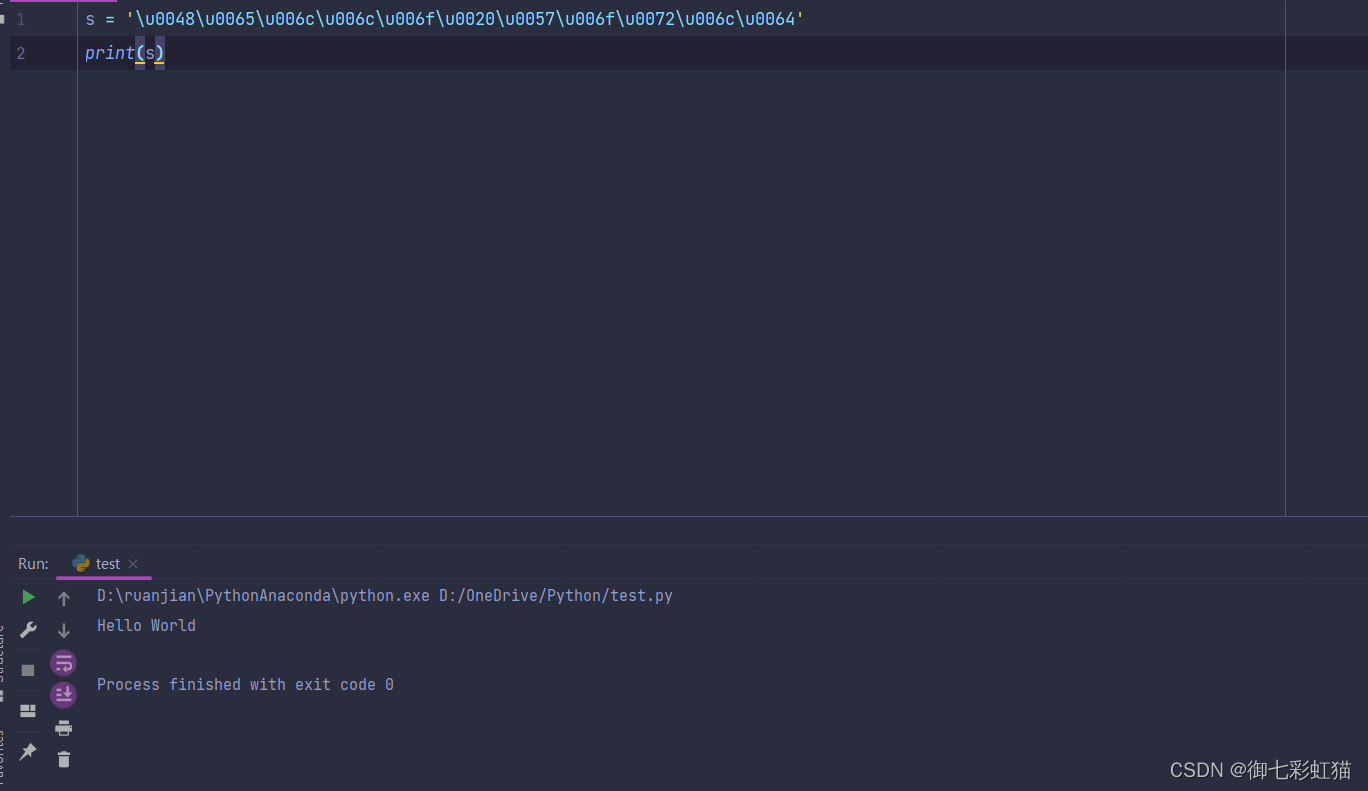The image size is (1368, 791).
Task: Close the test run tab
Action: (x=133, y=564)
